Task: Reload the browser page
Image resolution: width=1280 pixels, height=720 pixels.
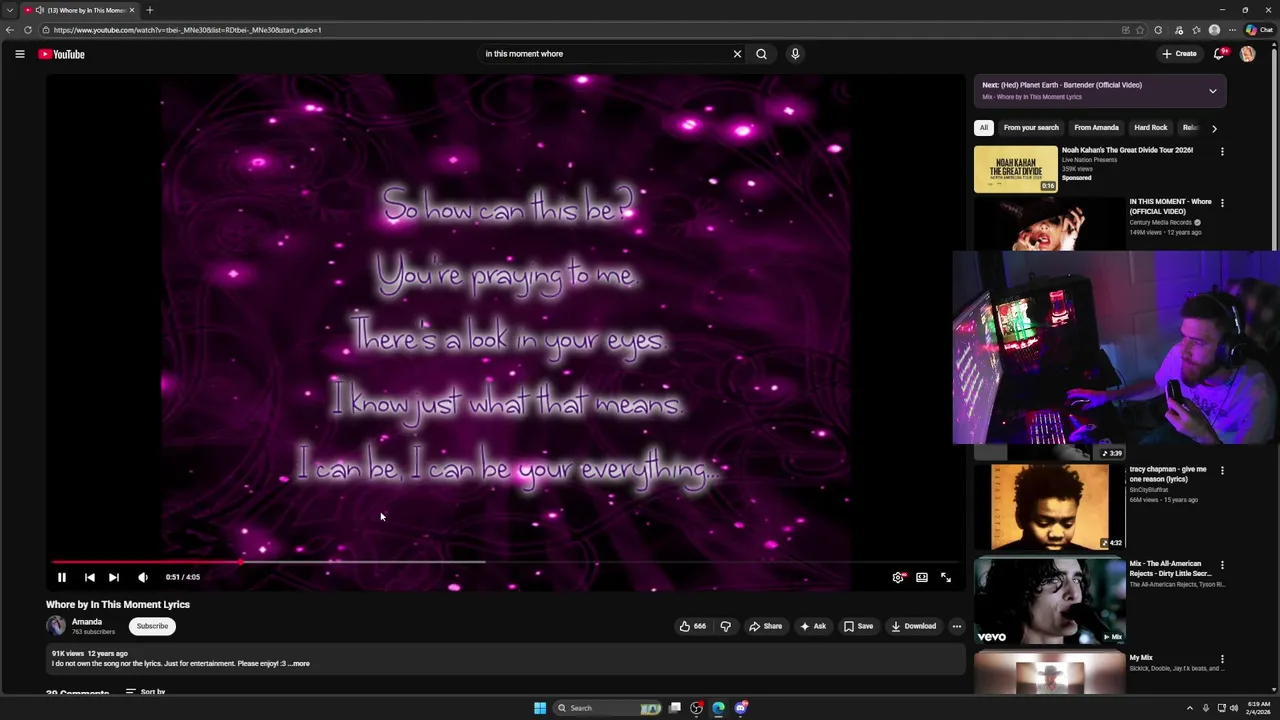Action: (x=28, y=30)
